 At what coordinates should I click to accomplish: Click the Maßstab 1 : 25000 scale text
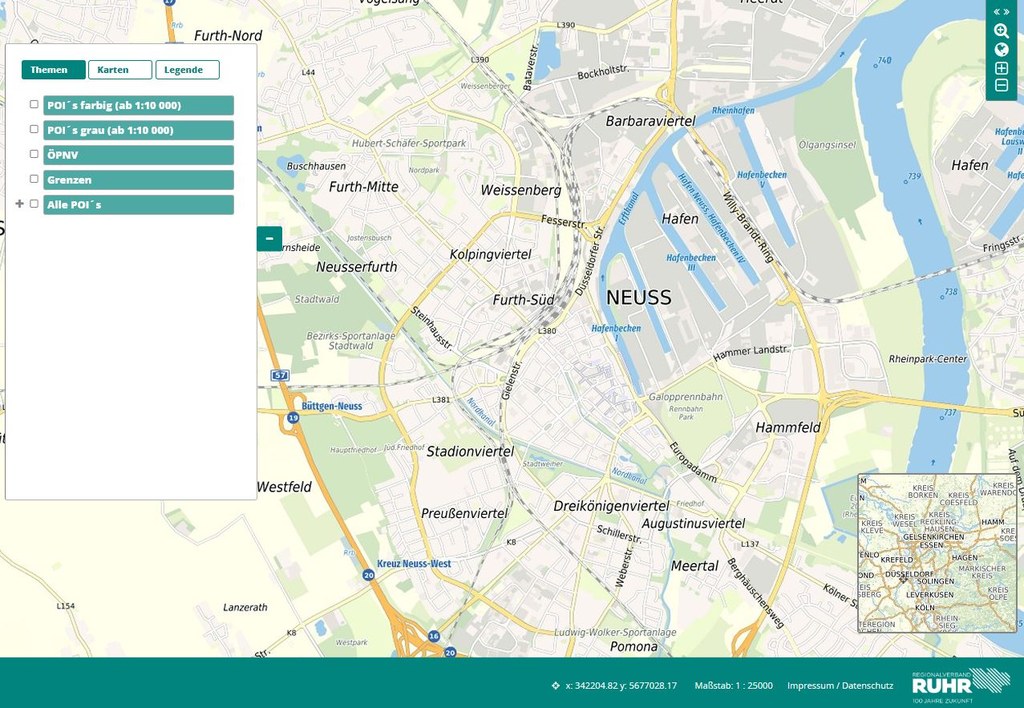(733, 685)
